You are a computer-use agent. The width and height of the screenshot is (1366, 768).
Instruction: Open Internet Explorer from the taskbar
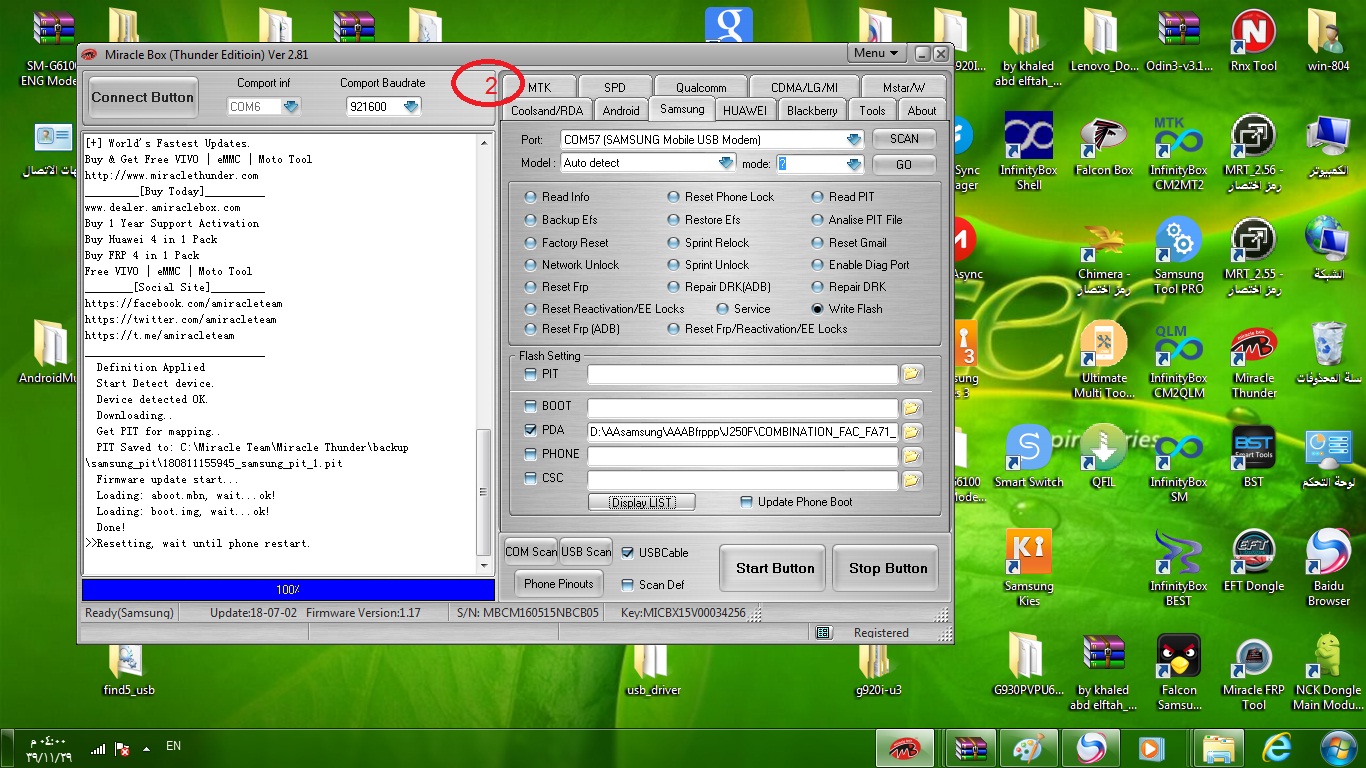(x=1277, y=748)
